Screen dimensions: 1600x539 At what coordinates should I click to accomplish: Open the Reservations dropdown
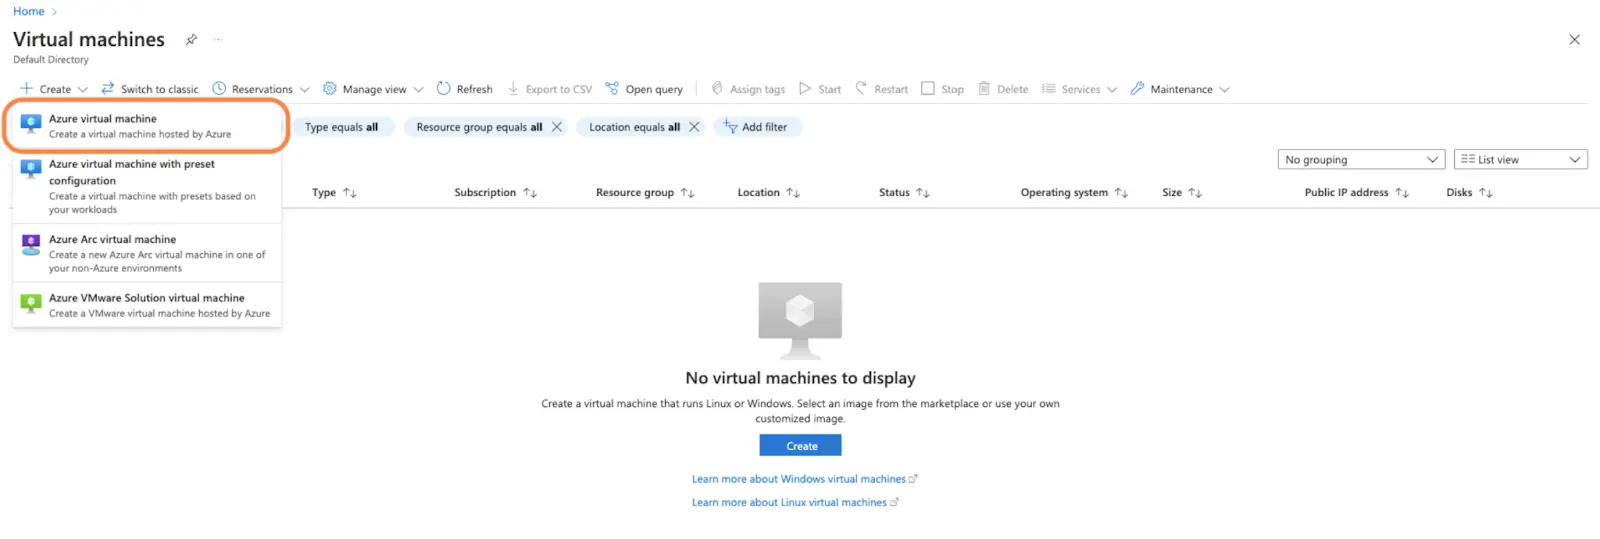(x=261, y=89)
